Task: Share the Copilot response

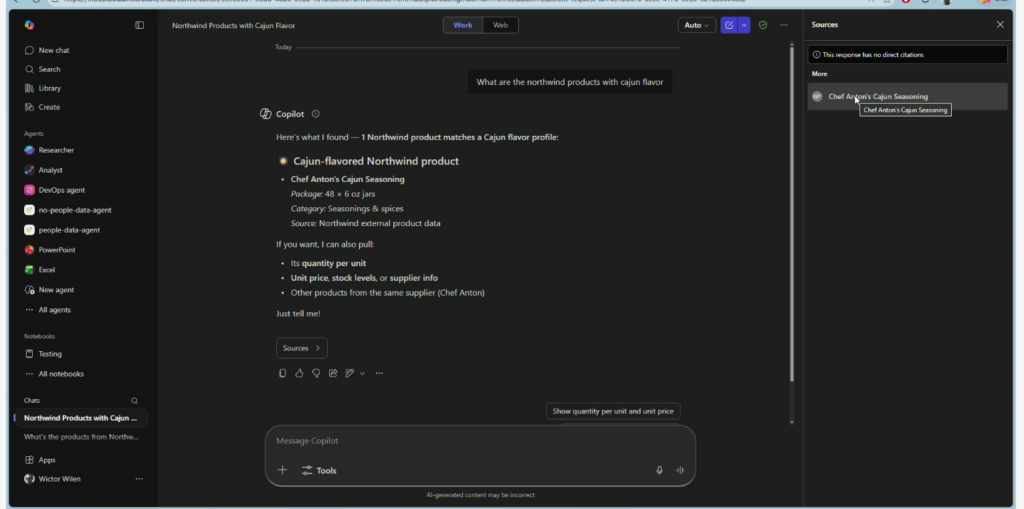Action: 333,373
